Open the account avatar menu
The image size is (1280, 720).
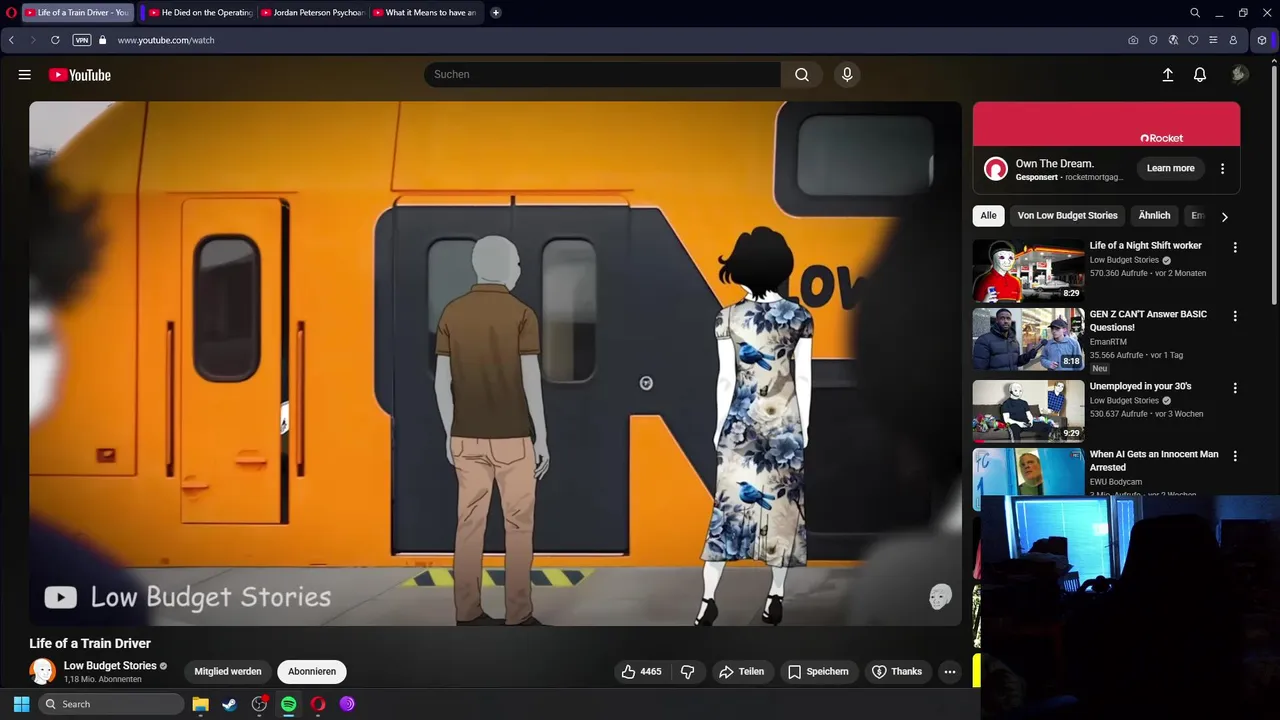point(1239,75)
